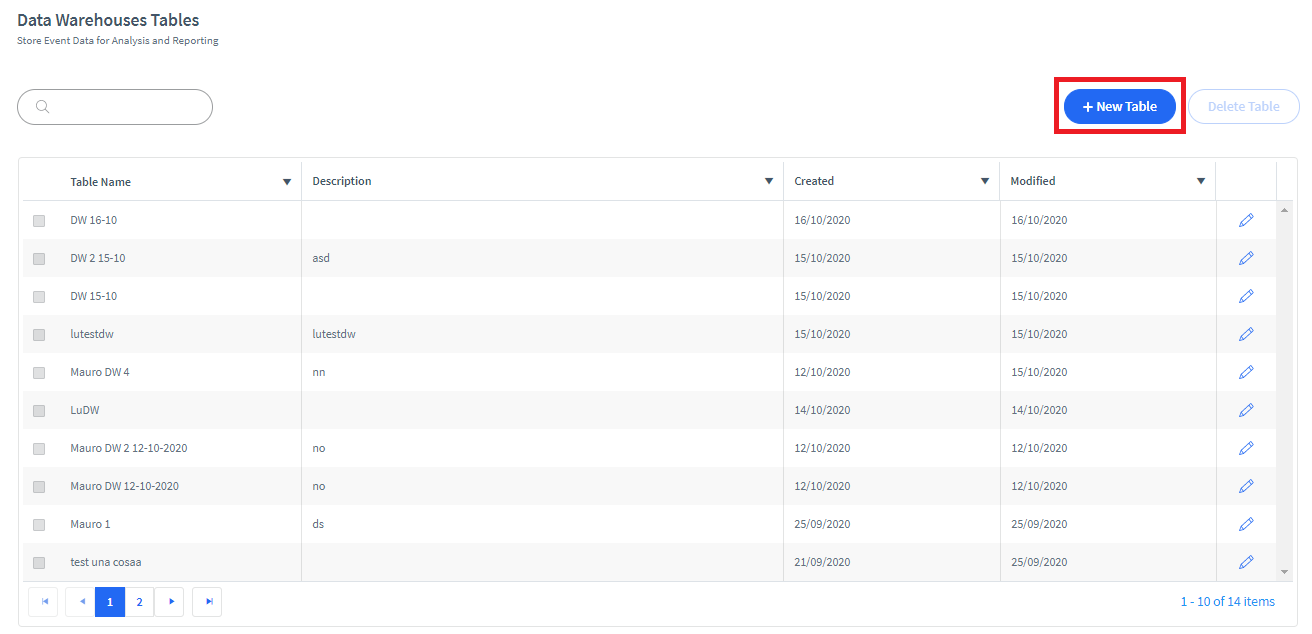Edit LuDW table using pencil icon
This screenshot has height=634, width=1312.
[x=1246, y=410]
